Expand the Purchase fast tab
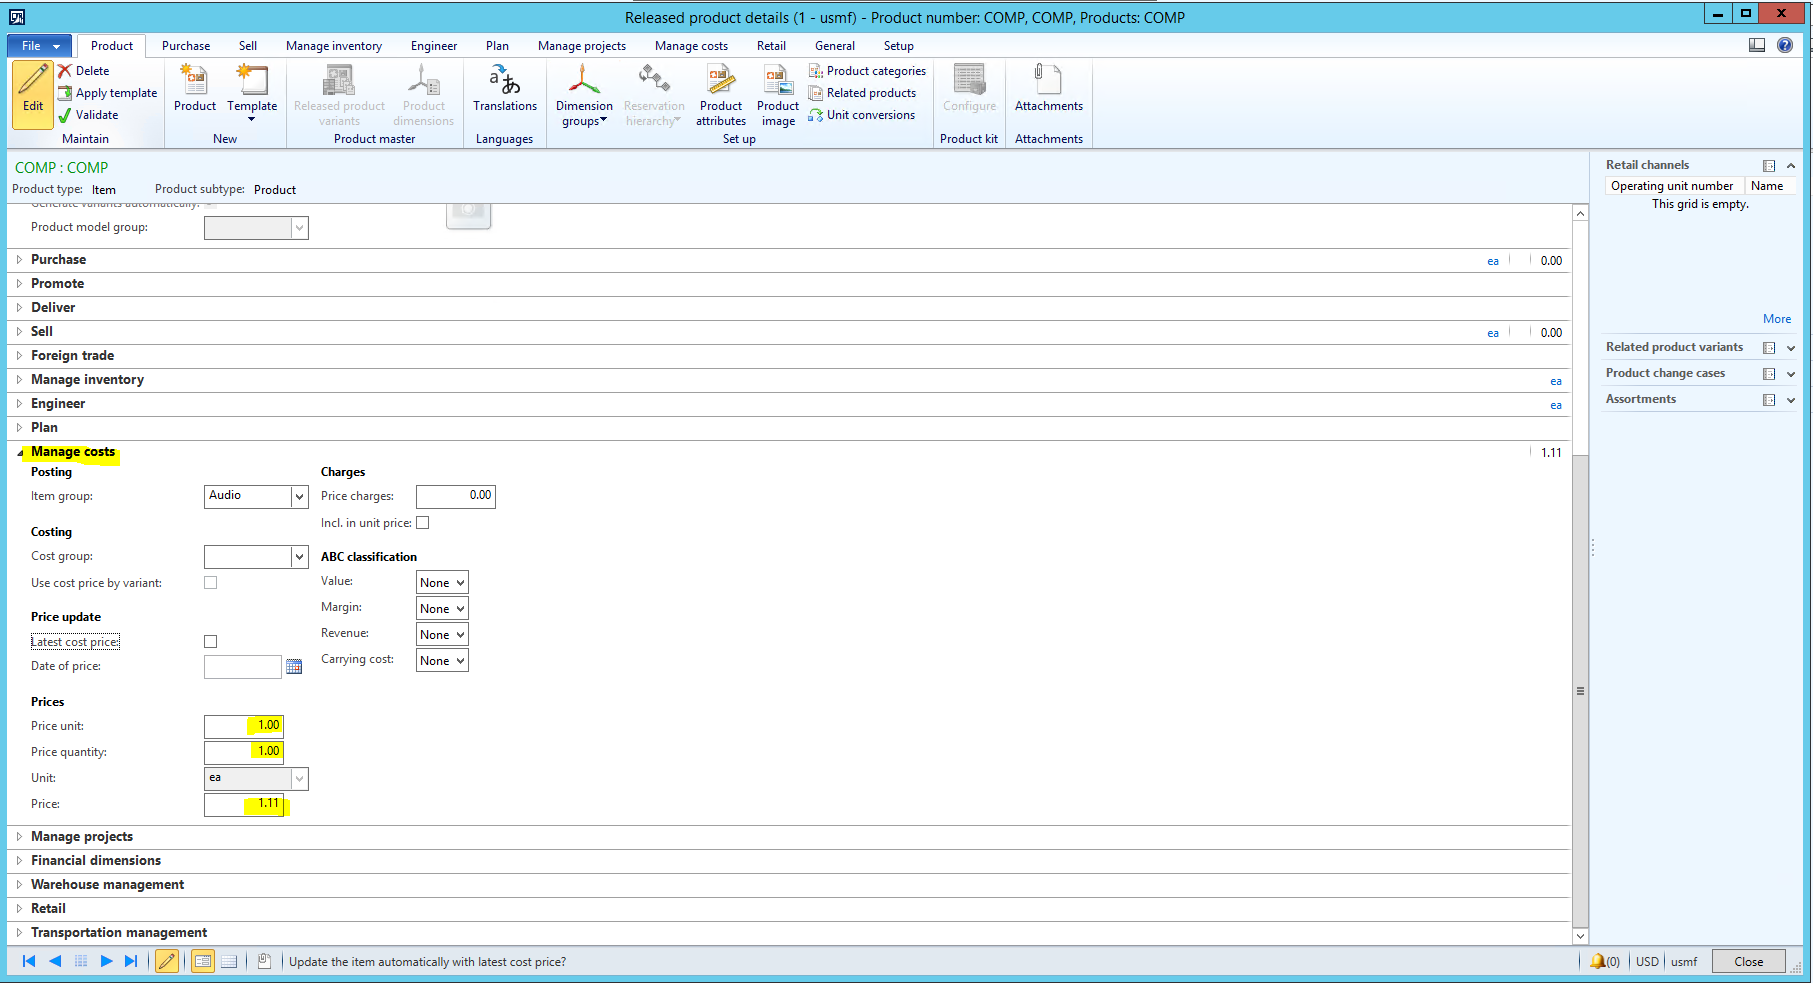Viewport: 1813px width, 983px height. pos(58,260)
